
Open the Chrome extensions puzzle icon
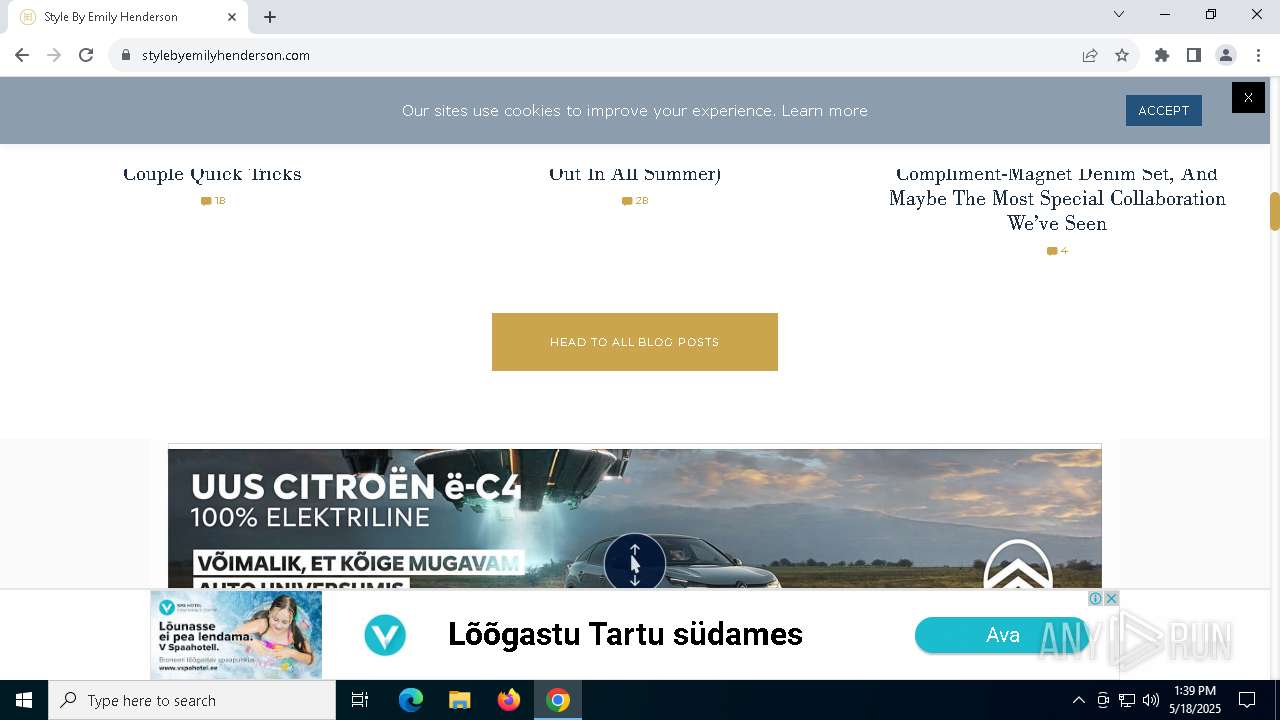click(x=1162, y=55)
